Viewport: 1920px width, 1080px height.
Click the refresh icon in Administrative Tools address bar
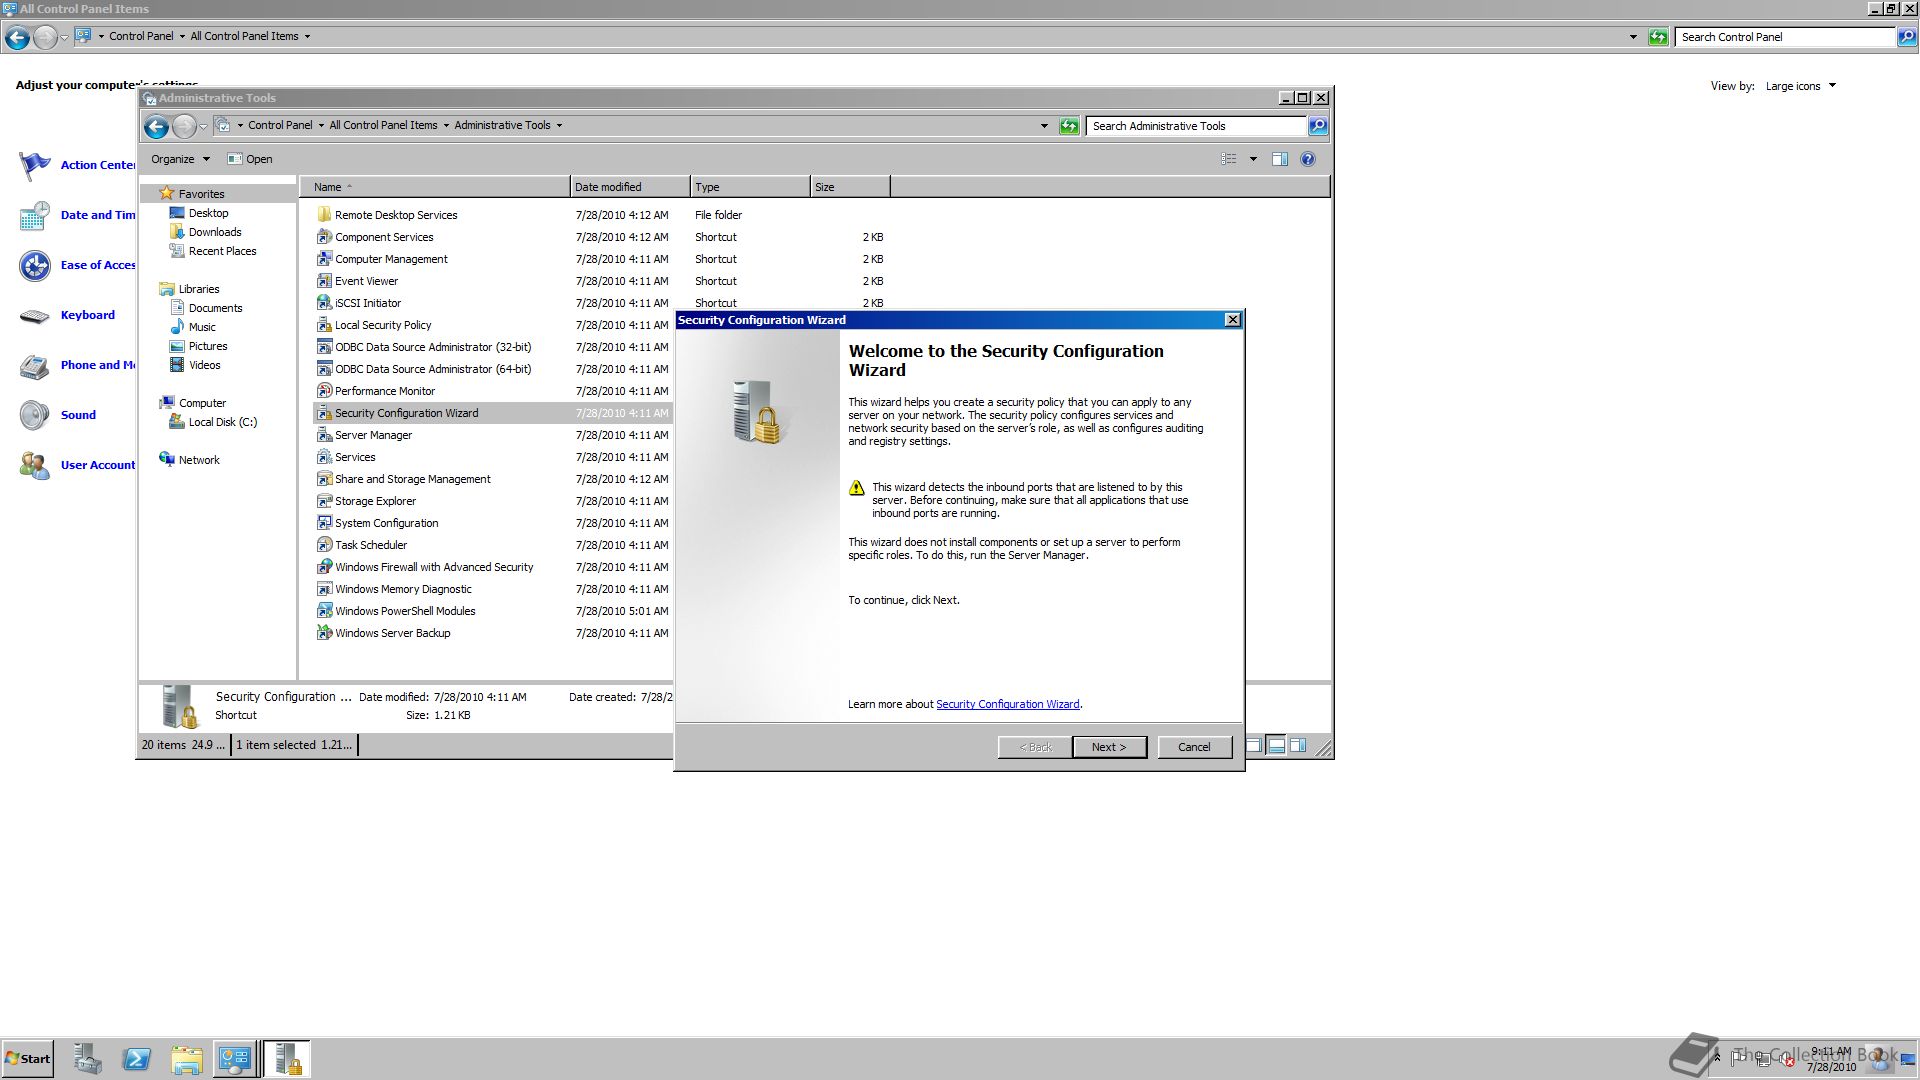click(1069, 126)
